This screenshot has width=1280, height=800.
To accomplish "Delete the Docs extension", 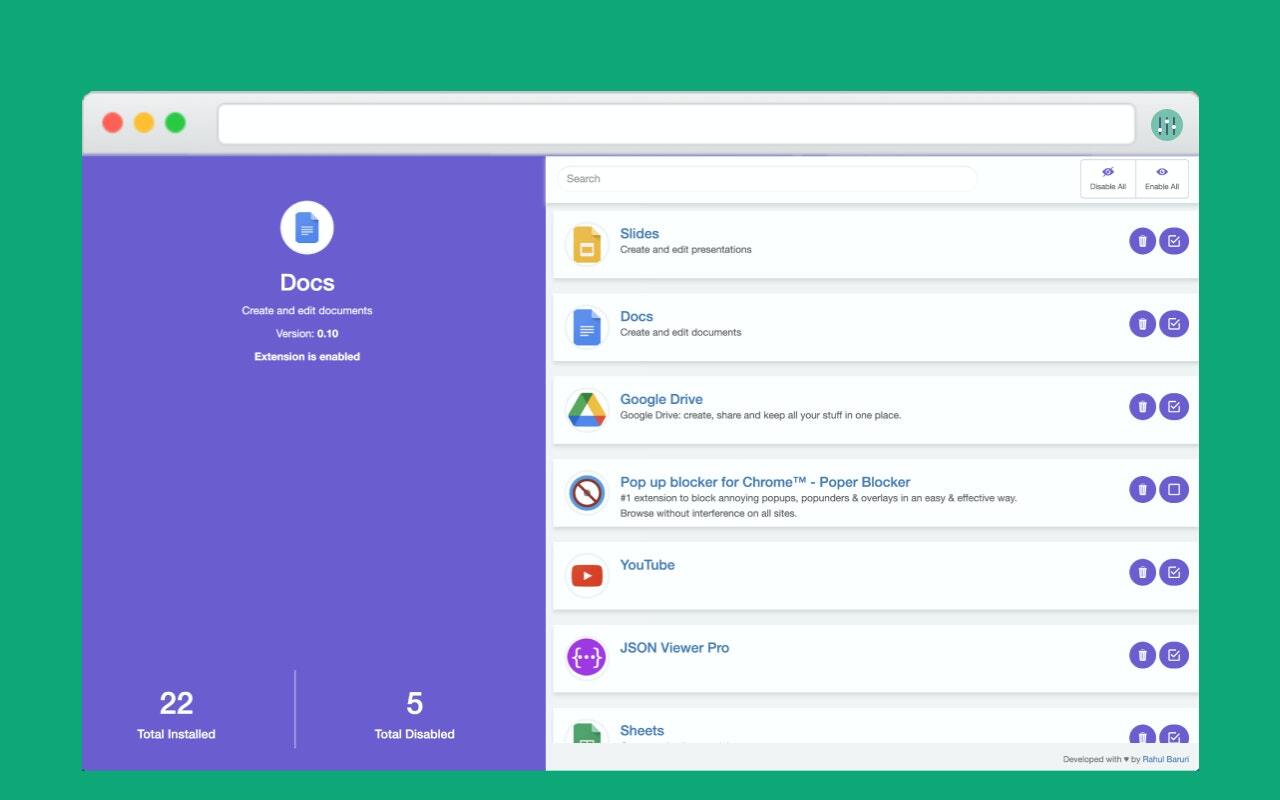I will 1142,324.
